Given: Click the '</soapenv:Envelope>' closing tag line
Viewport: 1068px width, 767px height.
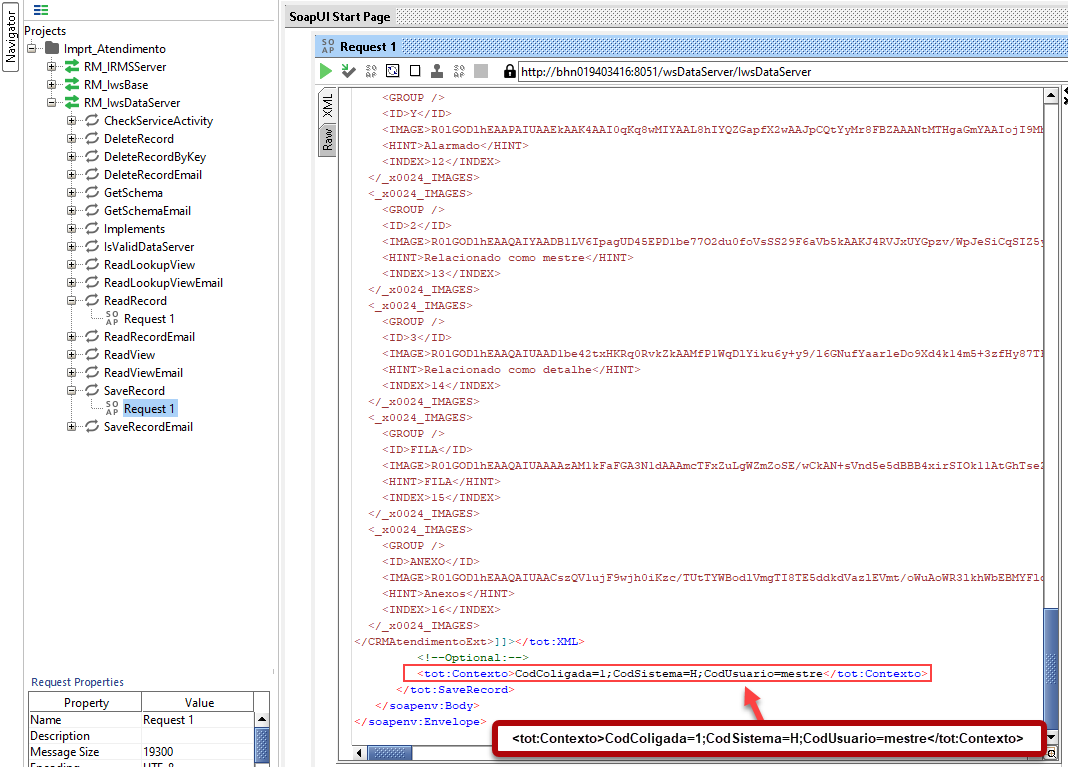Looking at the screenshot, I should pos(420,721).
